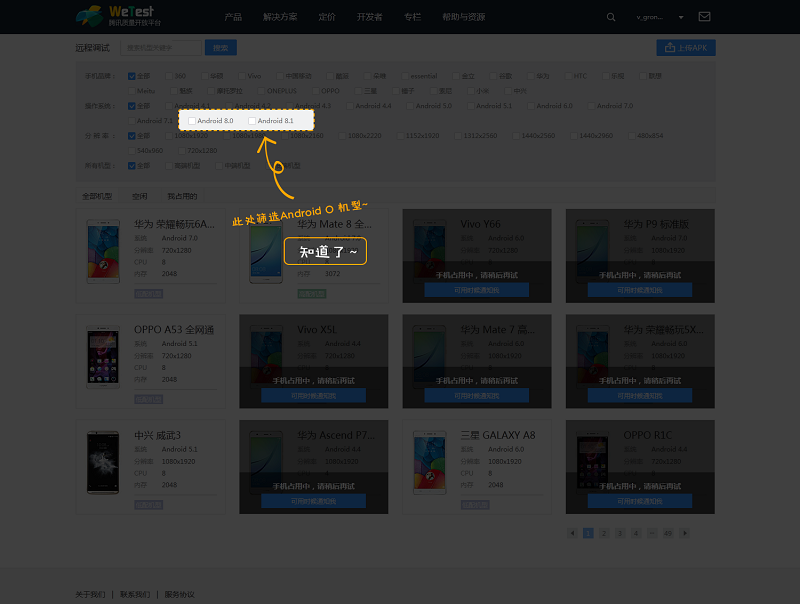This screenshot has height=604, width=800.
Task: Click the 三星 GALAXY A8 device title
Action: [x=498, y=435]
